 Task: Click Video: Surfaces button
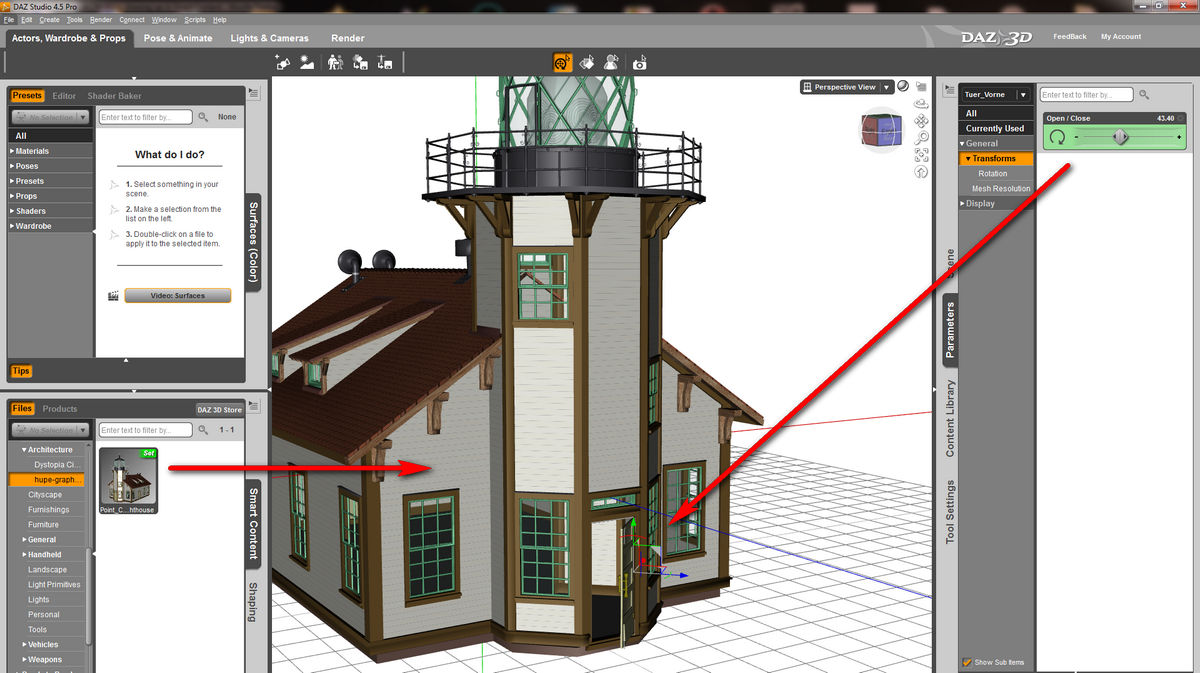[x=178, y=296]
